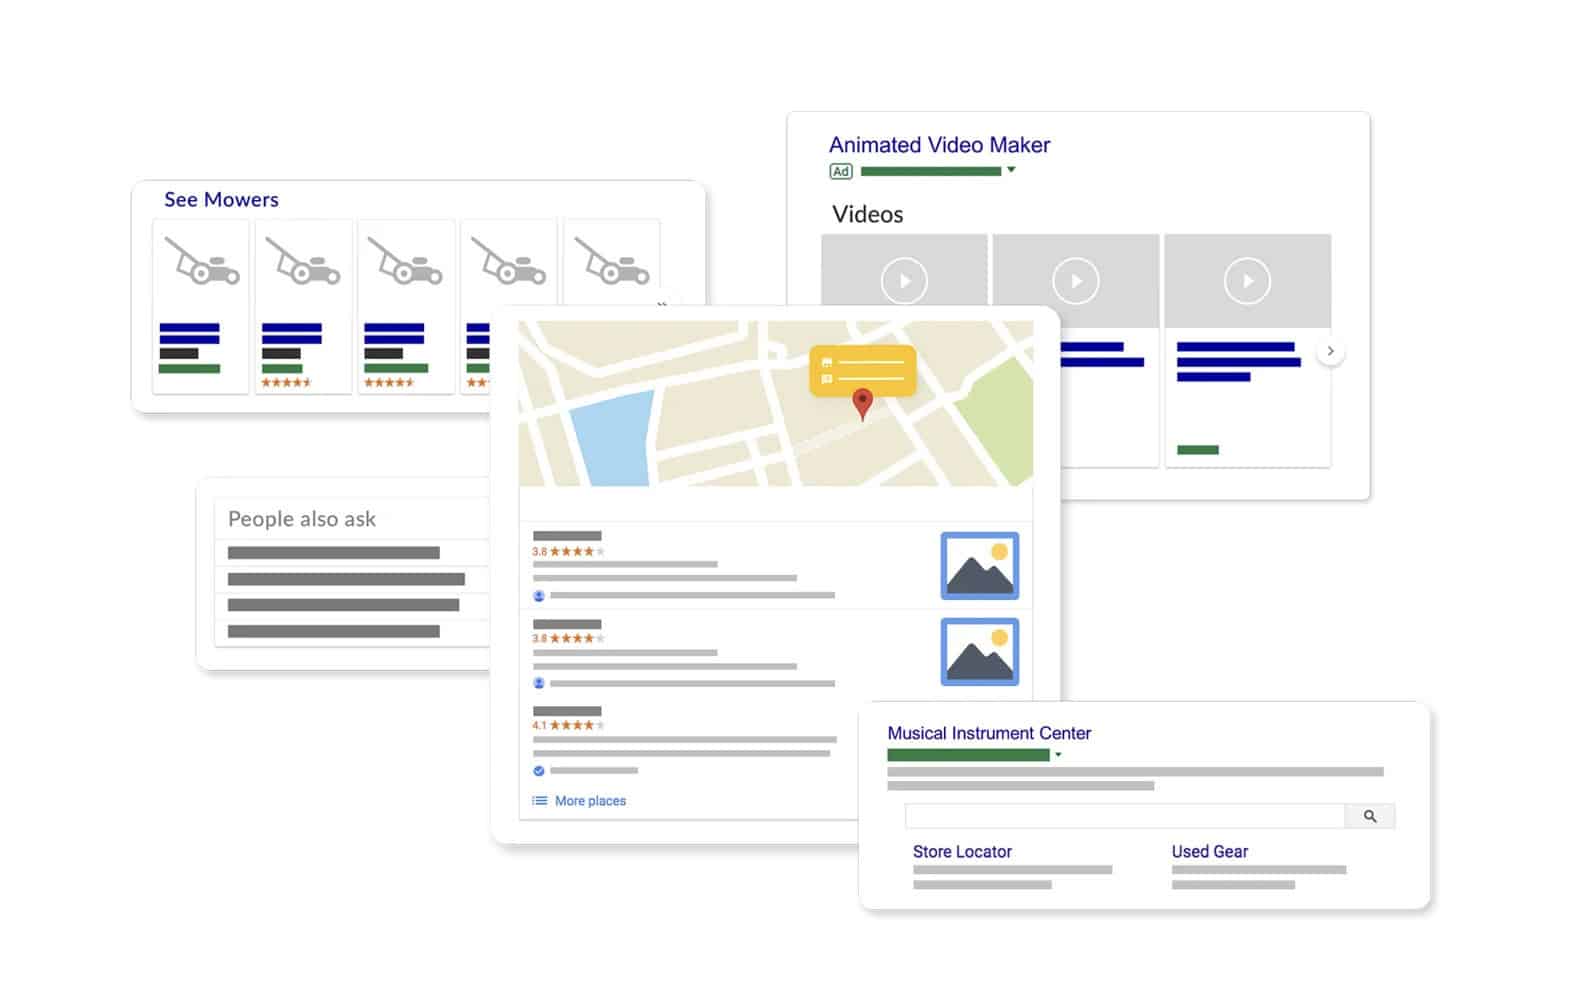Open the Used Gear sitelink
The height and width of the screenshot is (990, 1586).
pos(1210,852)
